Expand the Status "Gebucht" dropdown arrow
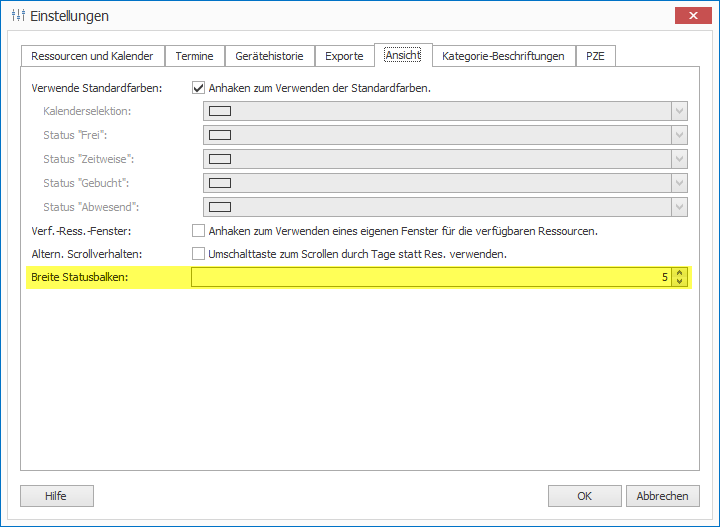 (679, 183)
